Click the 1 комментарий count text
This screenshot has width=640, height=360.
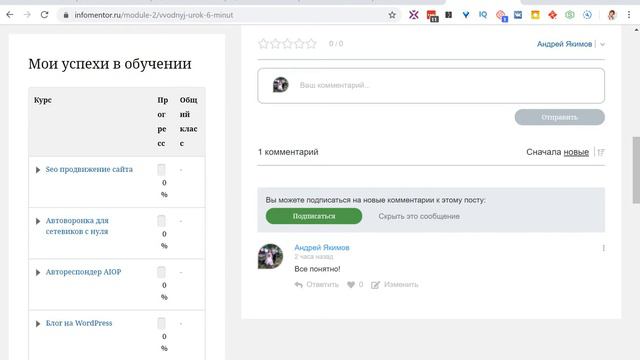(x=288, y=152)
